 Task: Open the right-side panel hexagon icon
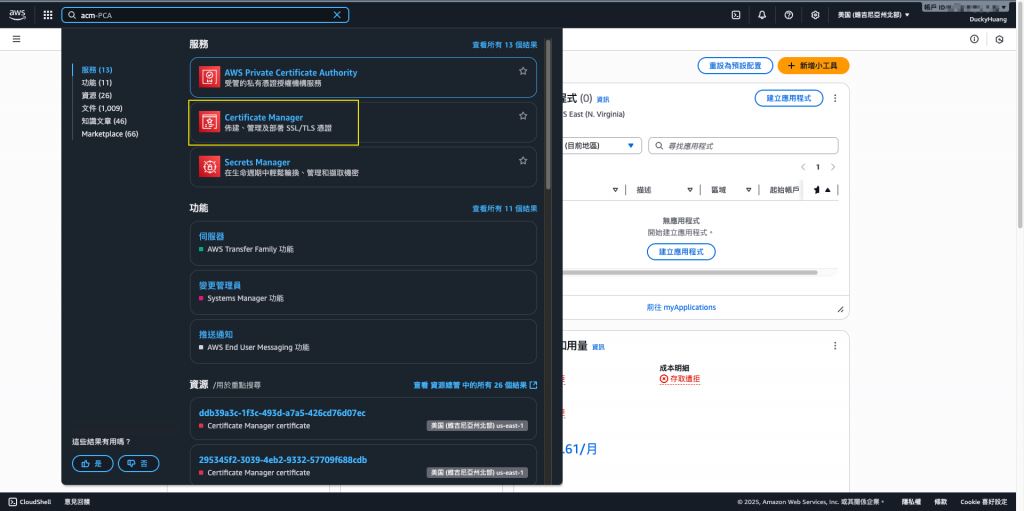coord(999,39)
